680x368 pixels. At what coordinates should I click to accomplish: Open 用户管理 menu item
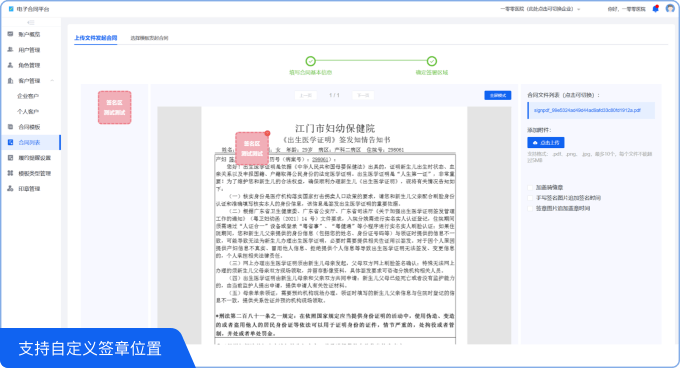coord(30,50)
